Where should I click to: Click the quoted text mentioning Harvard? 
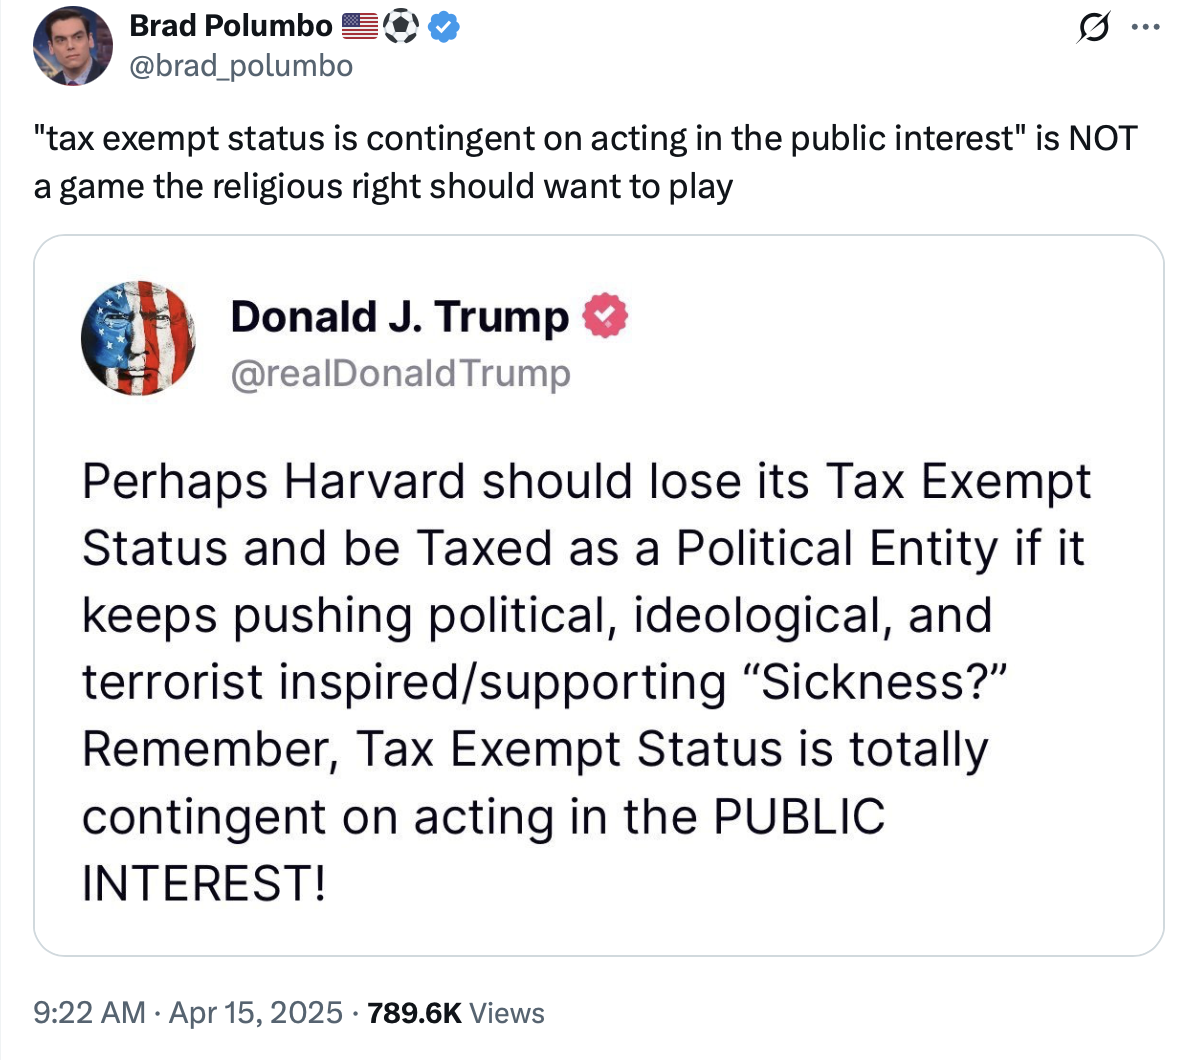pyautogui.click(x=587, y=682)
